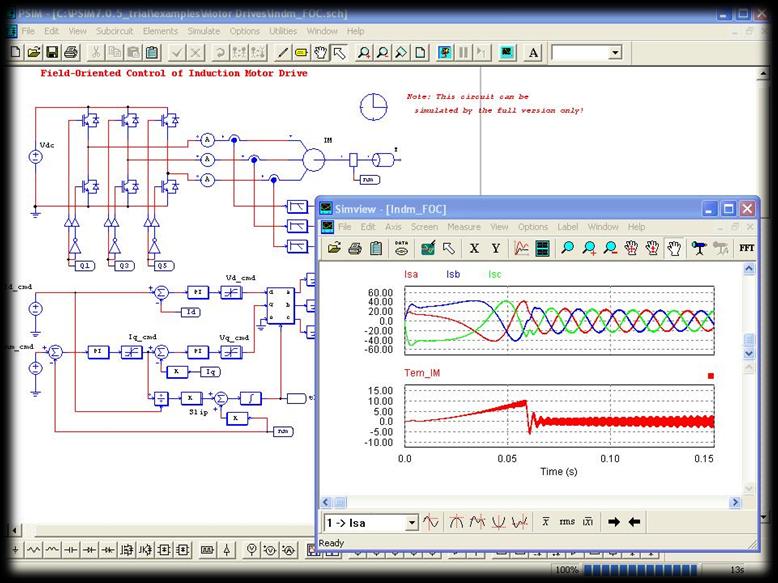
Task: Open the FFT analysis tool in Simview
Action: pyautogui.click(x=746, y=248)
